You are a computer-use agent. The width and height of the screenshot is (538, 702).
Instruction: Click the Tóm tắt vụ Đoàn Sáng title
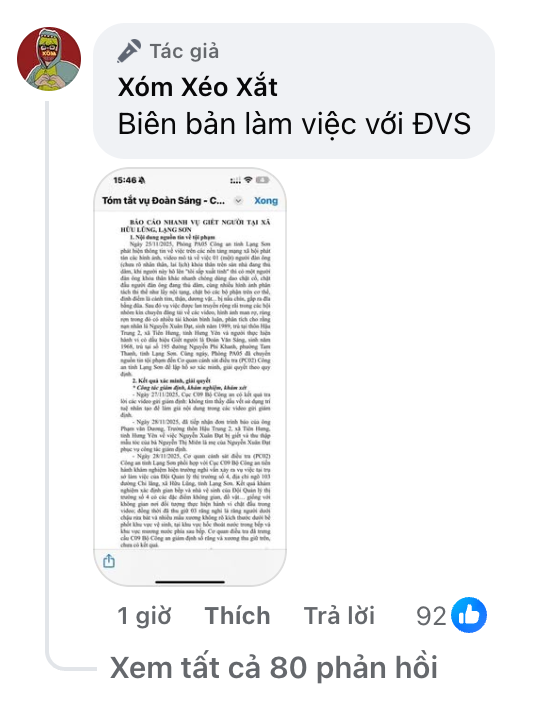pos(163,201)
